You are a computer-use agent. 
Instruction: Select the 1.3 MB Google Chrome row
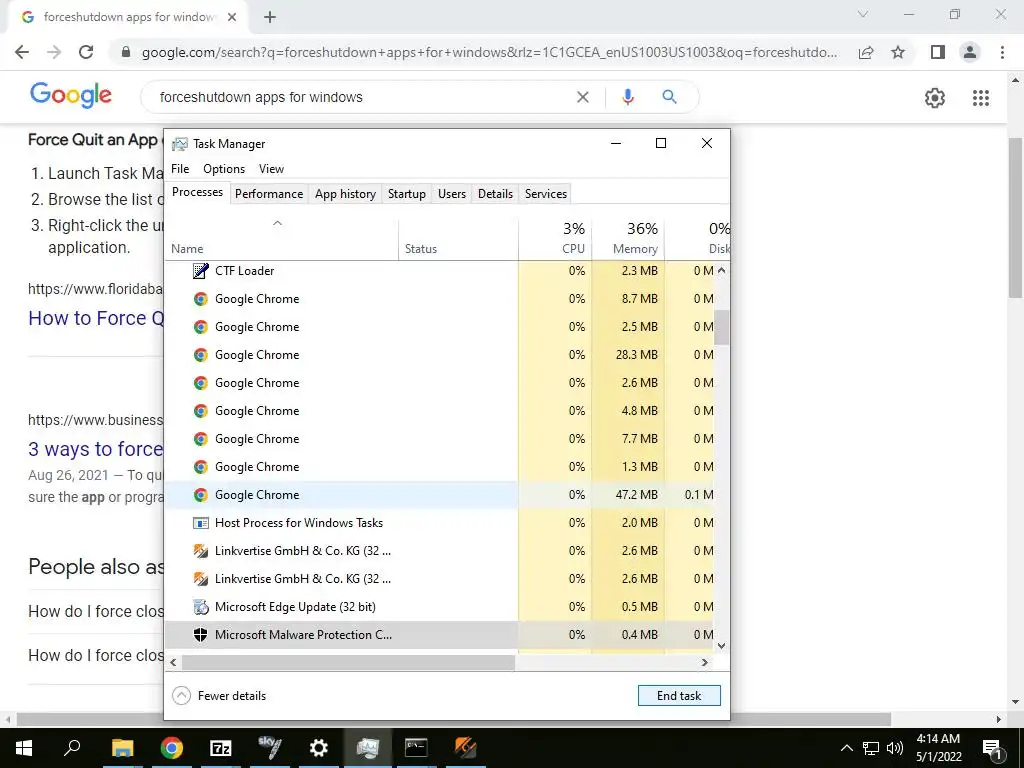(x=440, y=467)
